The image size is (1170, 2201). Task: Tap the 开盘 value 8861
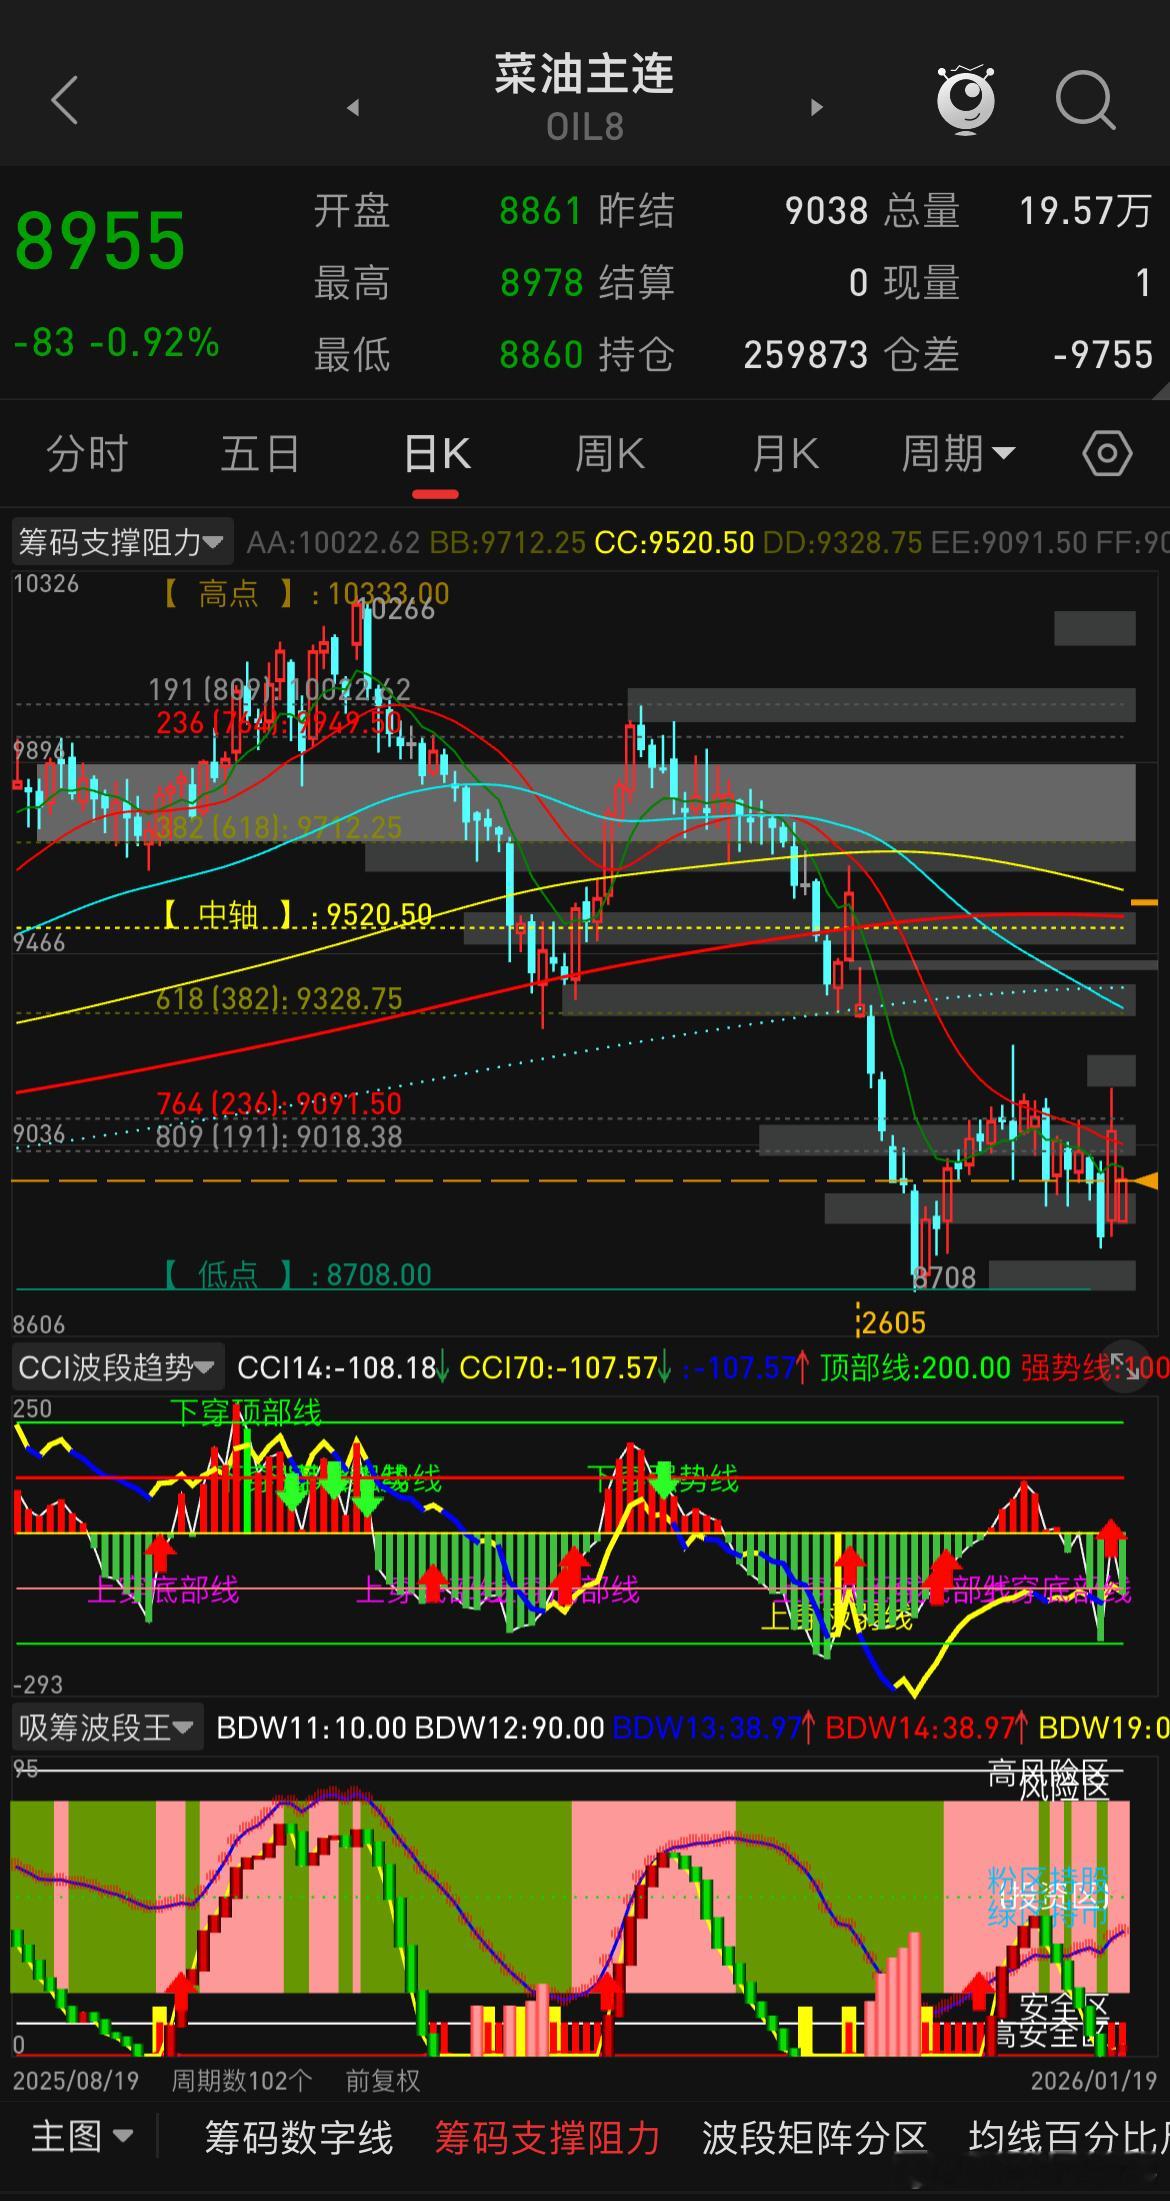pos(540,211)
